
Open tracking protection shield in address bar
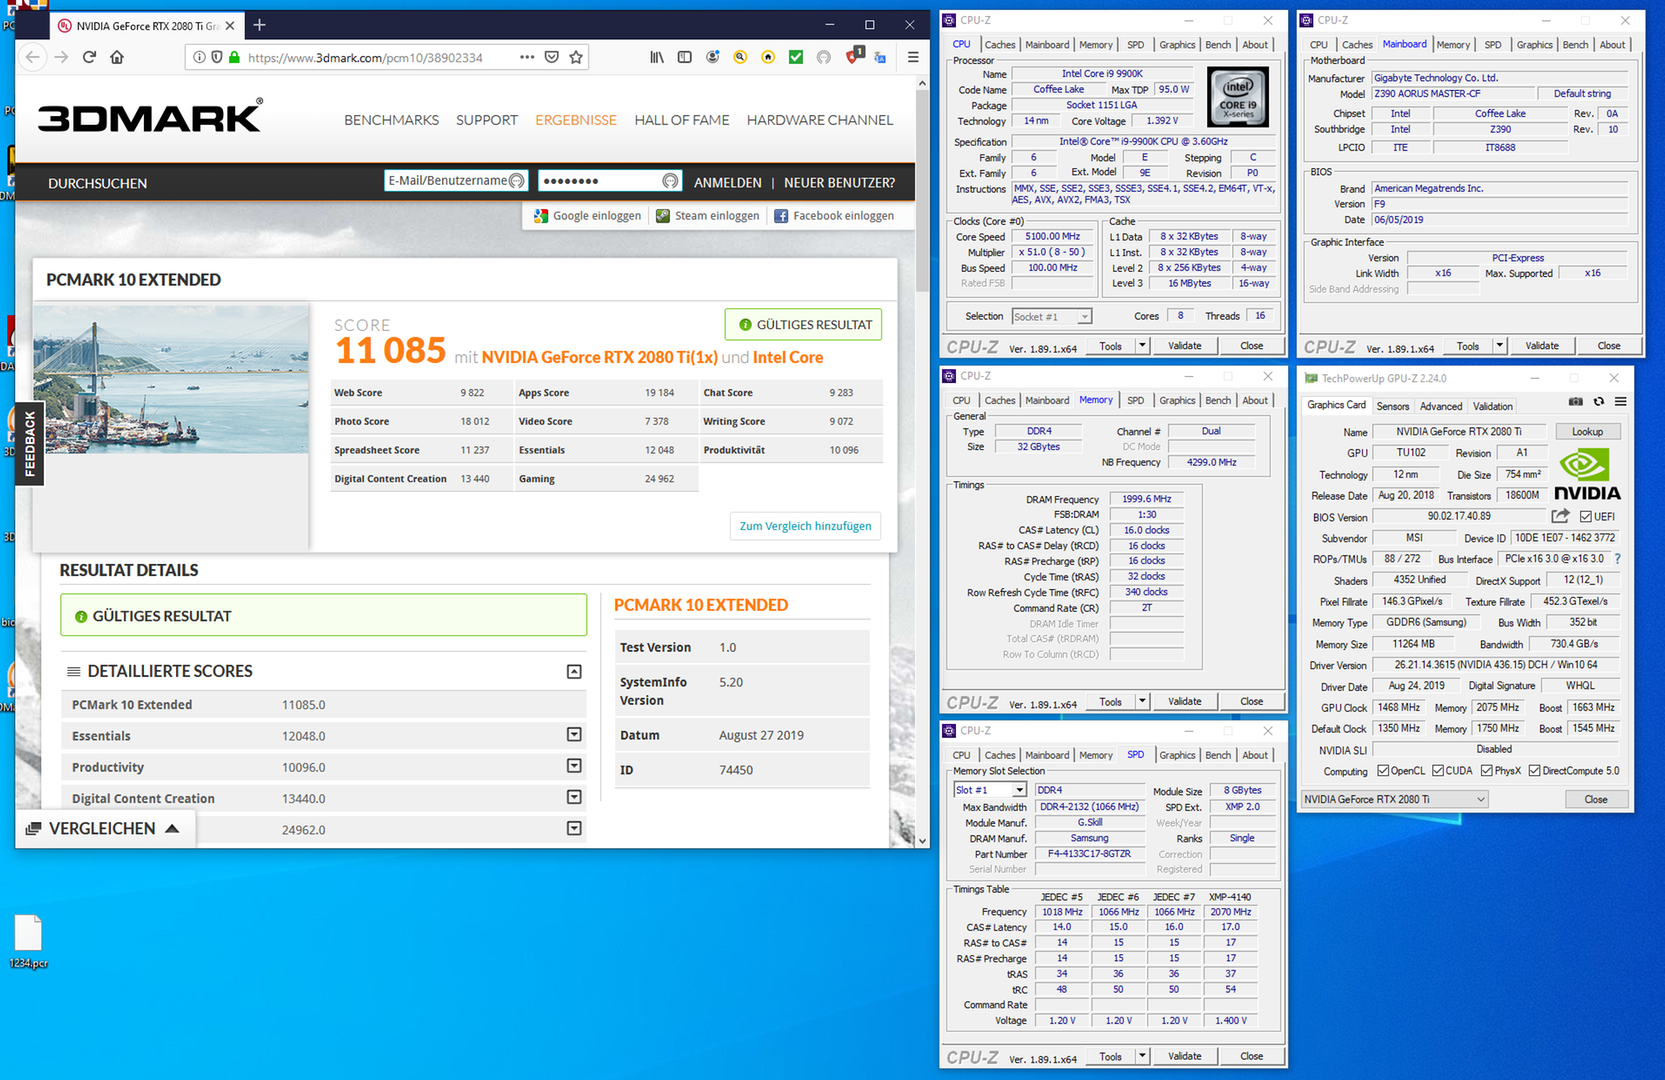point(216,57)
